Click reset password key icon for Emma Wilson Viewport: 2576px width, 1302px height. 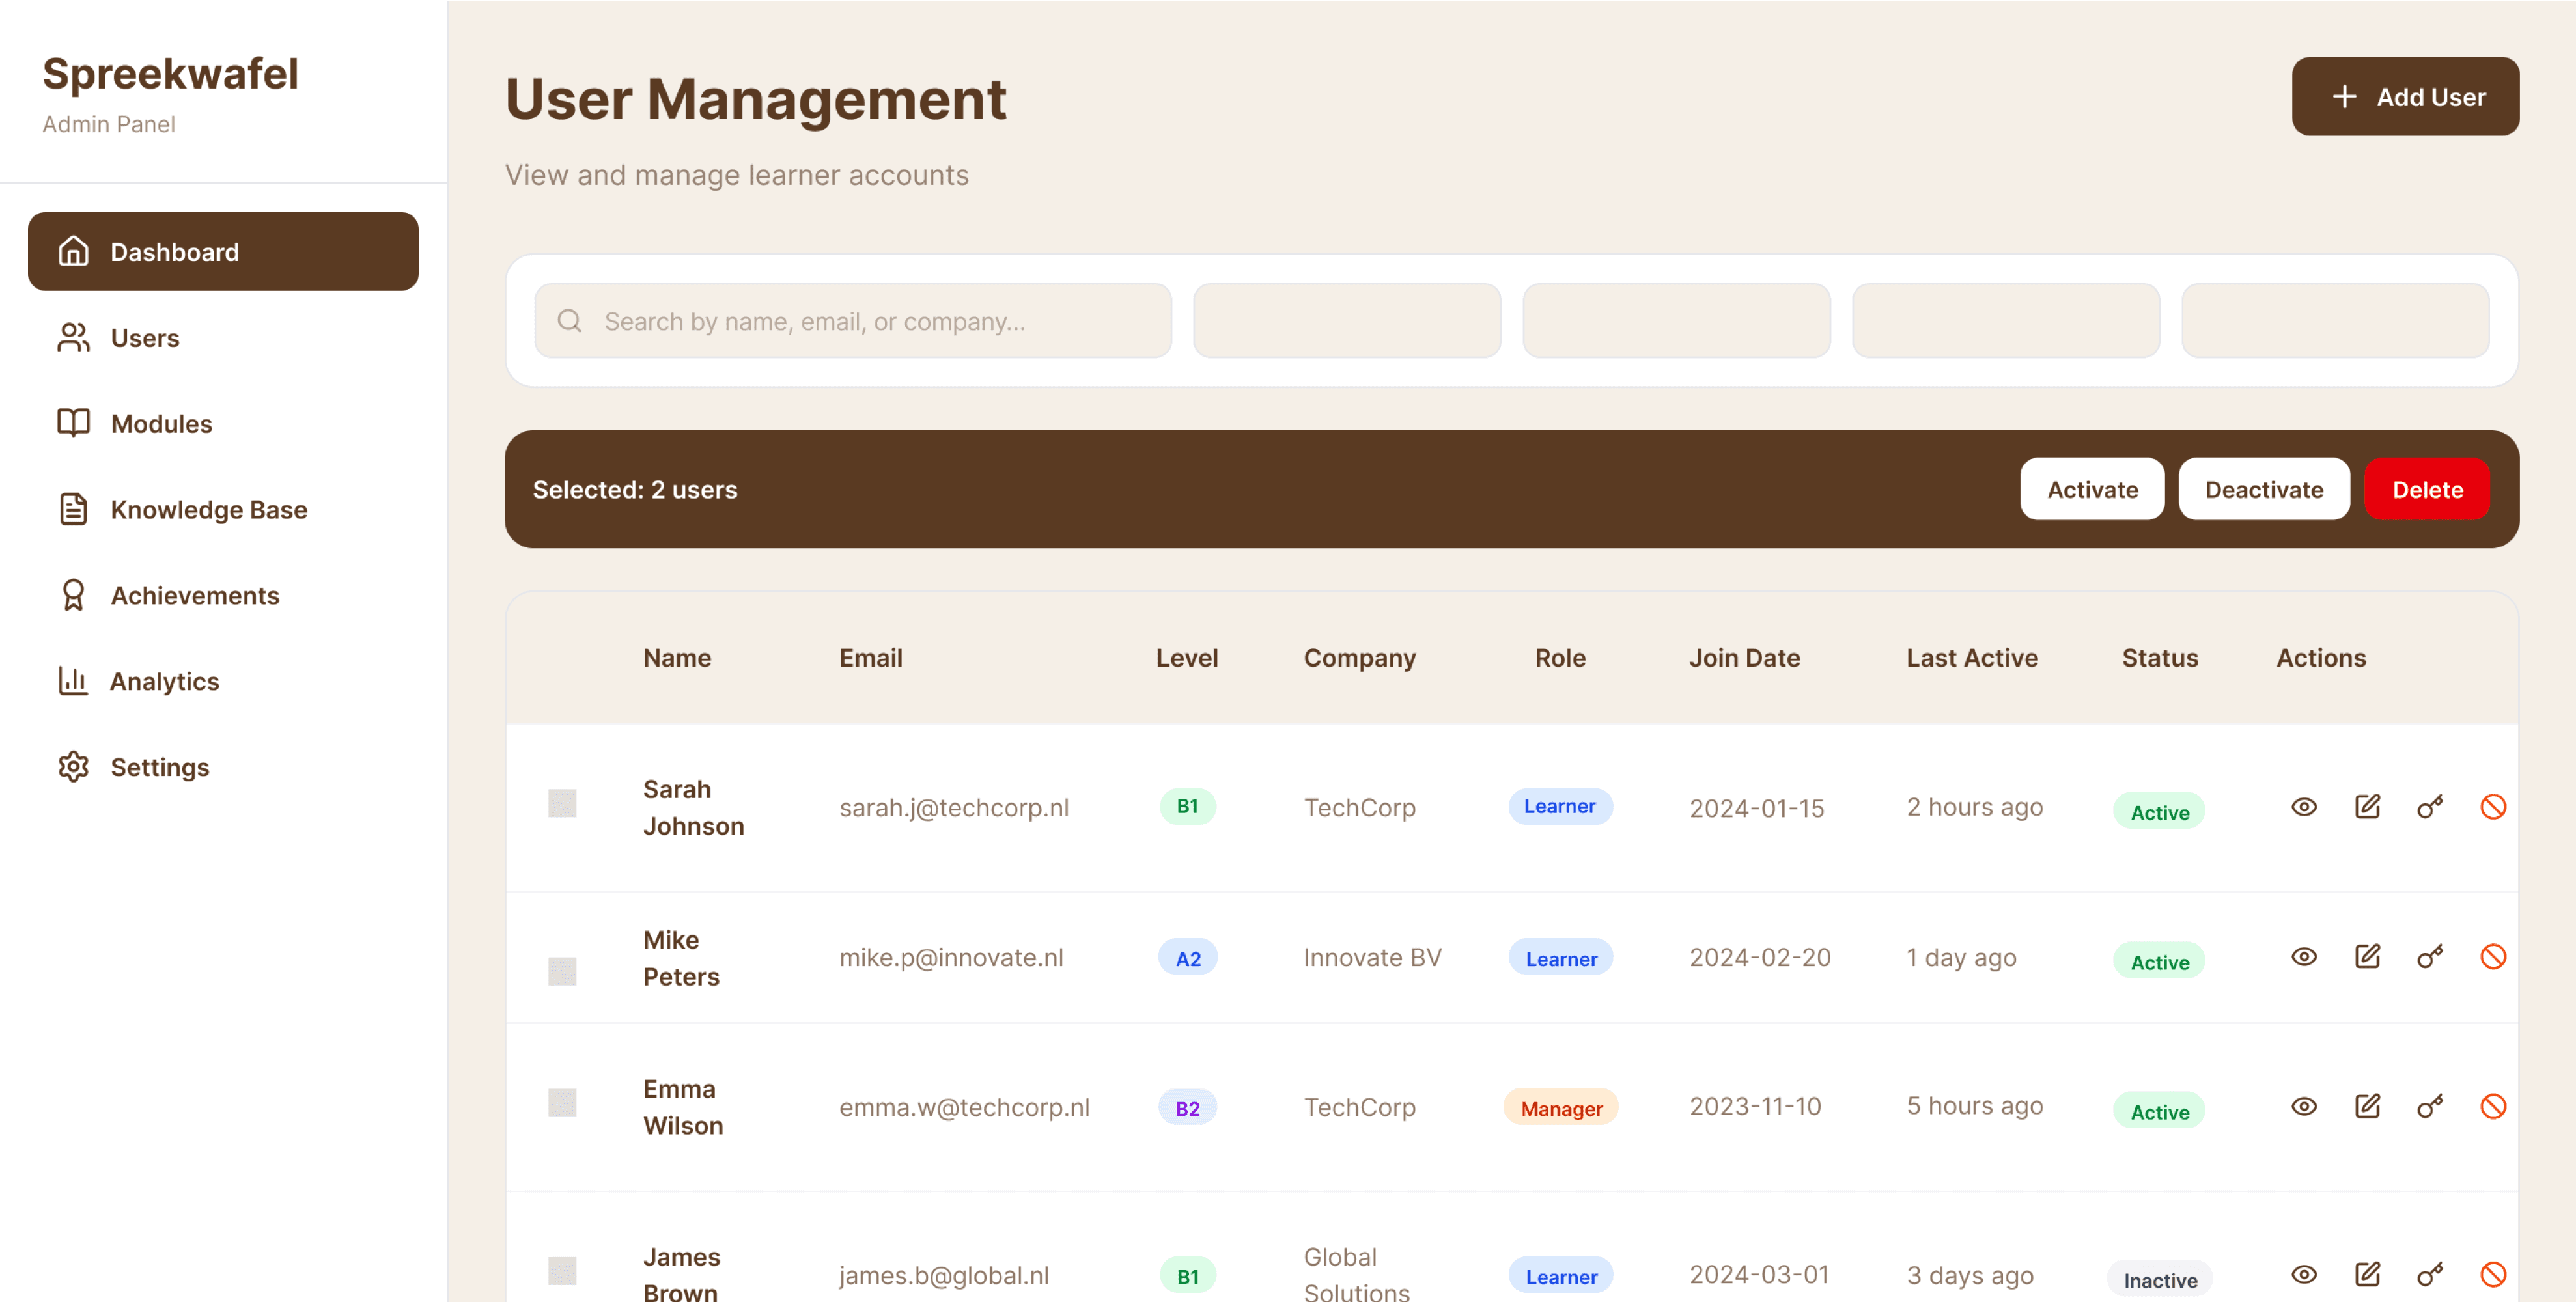[2430, 1106]
